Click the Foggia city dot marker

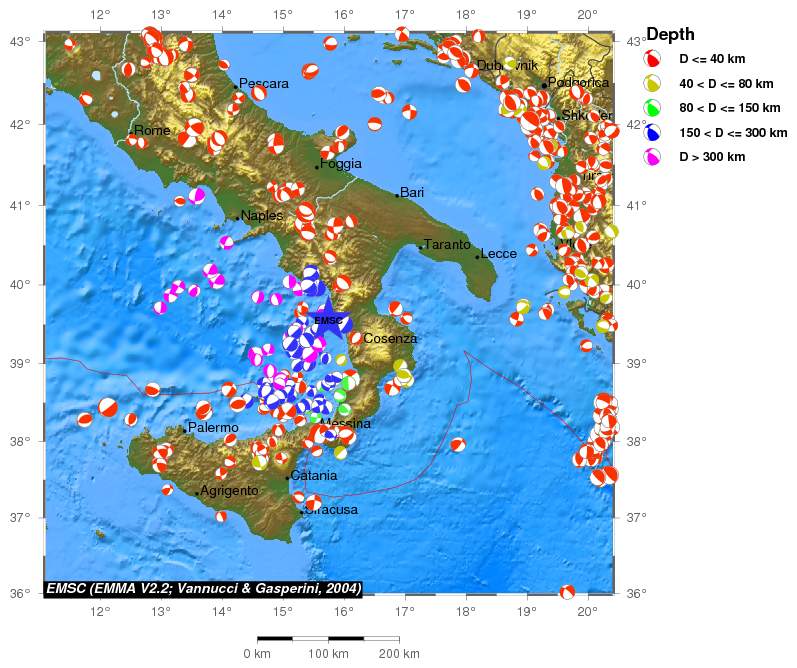pyautogui.click(x=317, y=167)
